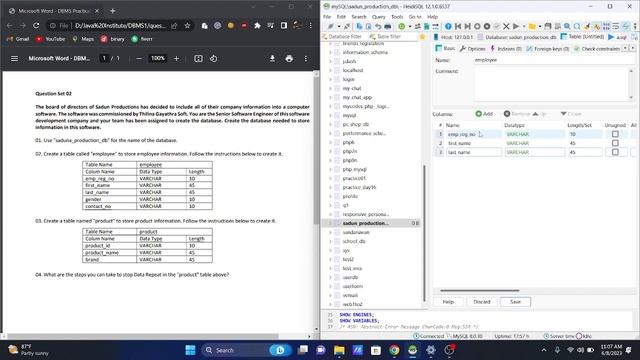Image resolution: width=640 pixels, height=360 pixels.
Task: Switch to the Options tab
Action: coord(472,49)
